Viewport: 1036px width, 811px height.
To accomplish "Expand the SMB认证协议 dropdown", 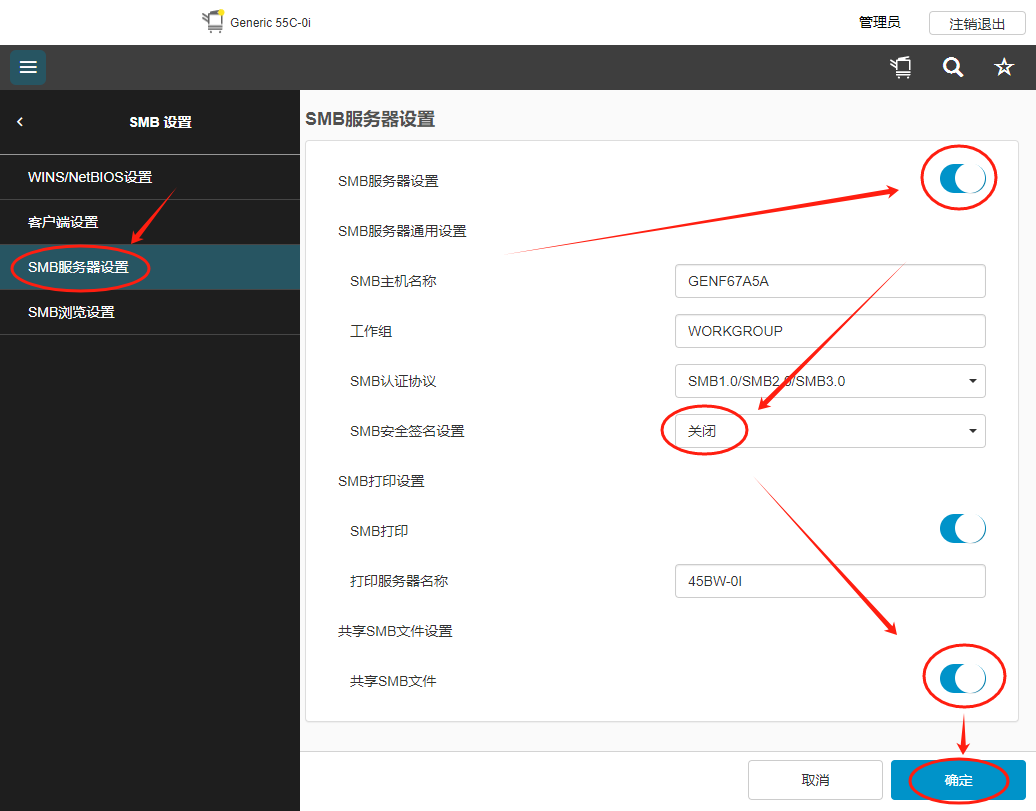I will (x=830, y=381).
